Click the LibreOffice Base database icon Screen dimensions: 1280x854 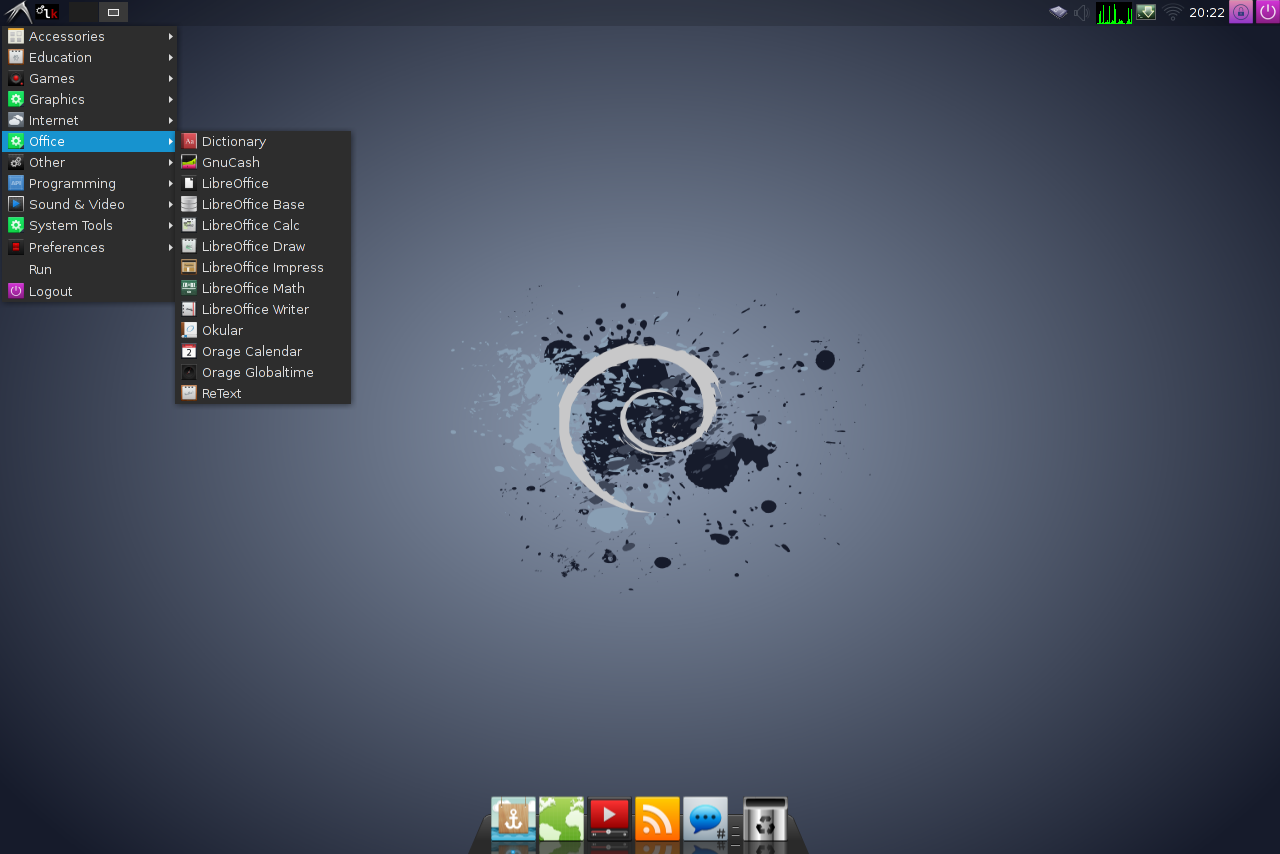pos(189,204)
